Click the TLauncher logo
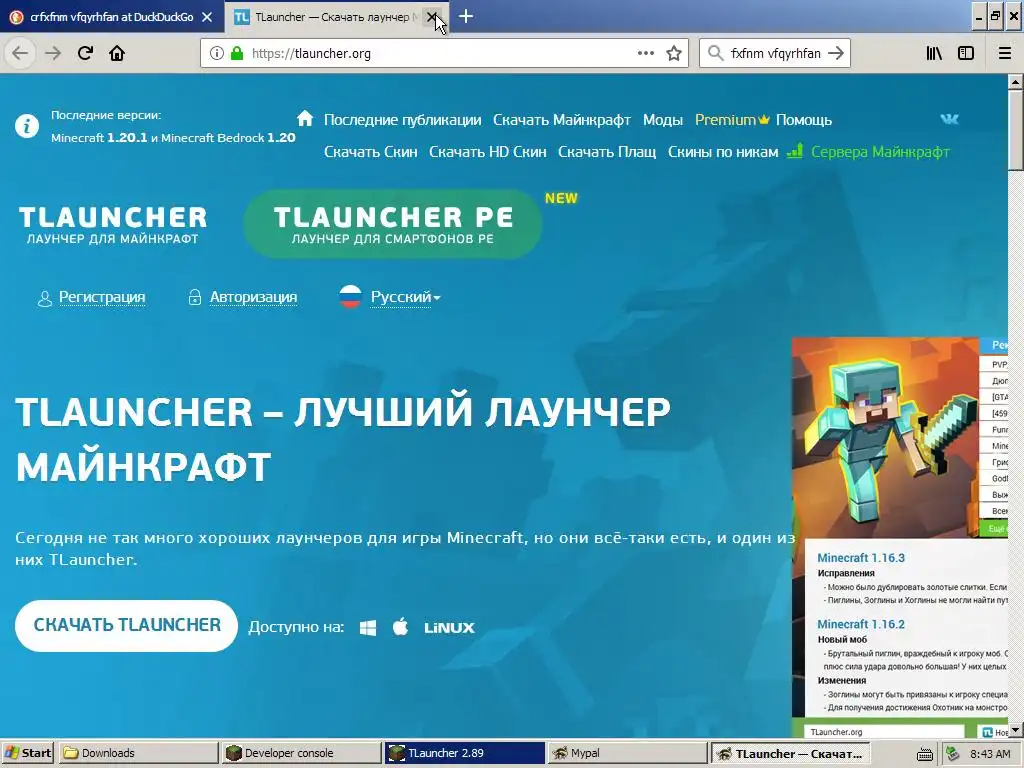Screen dimensions: 1024x768 [x=112, y=225]
